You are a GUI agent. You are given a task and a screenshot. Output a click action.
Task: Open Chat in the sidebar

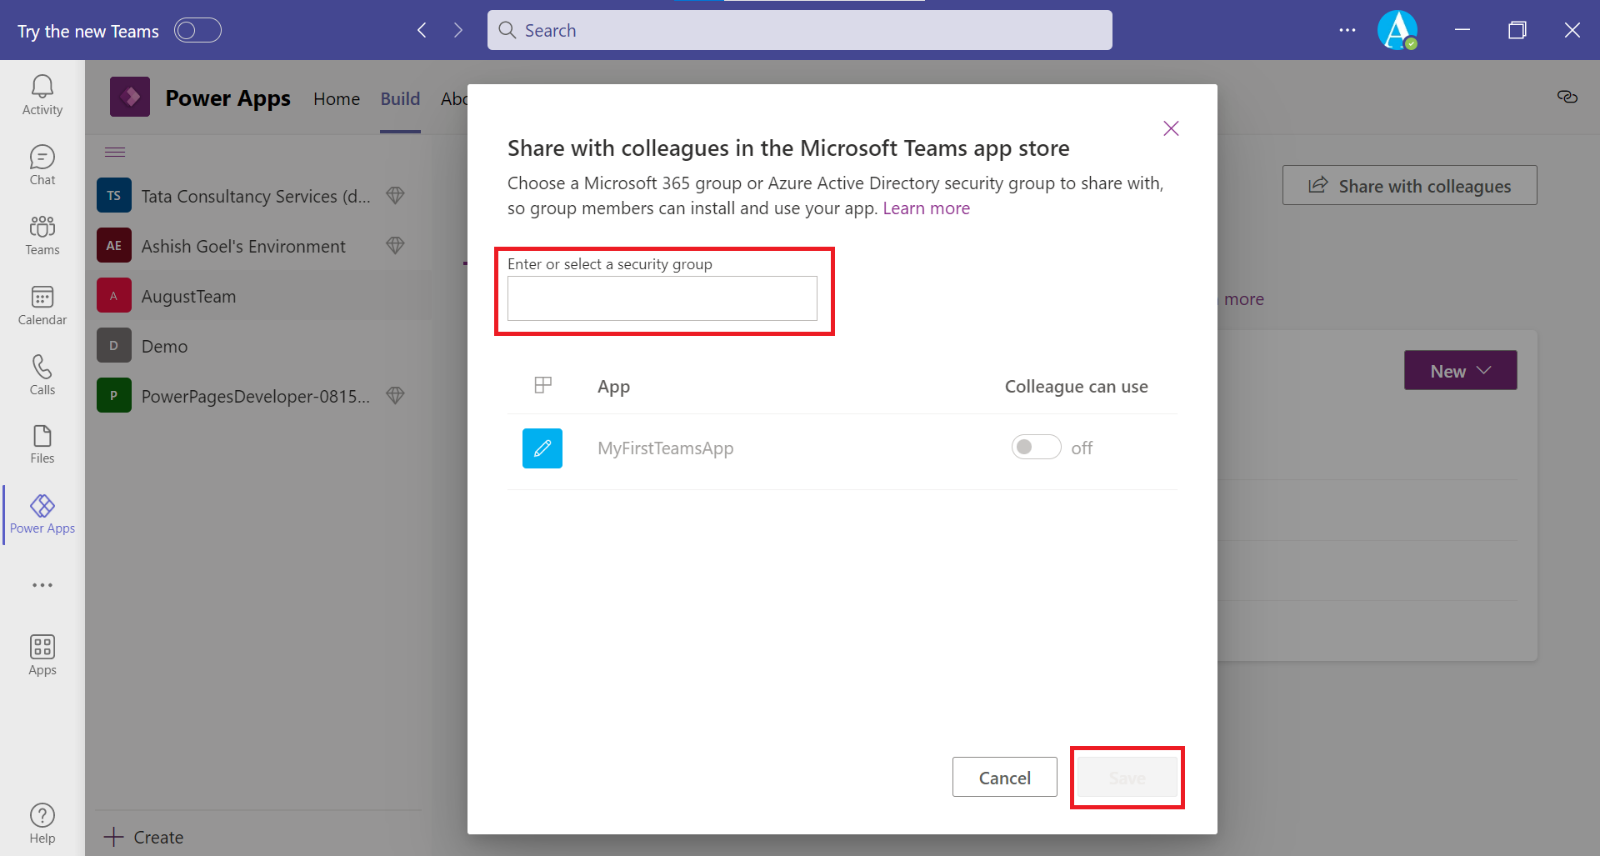click(42, 165)
